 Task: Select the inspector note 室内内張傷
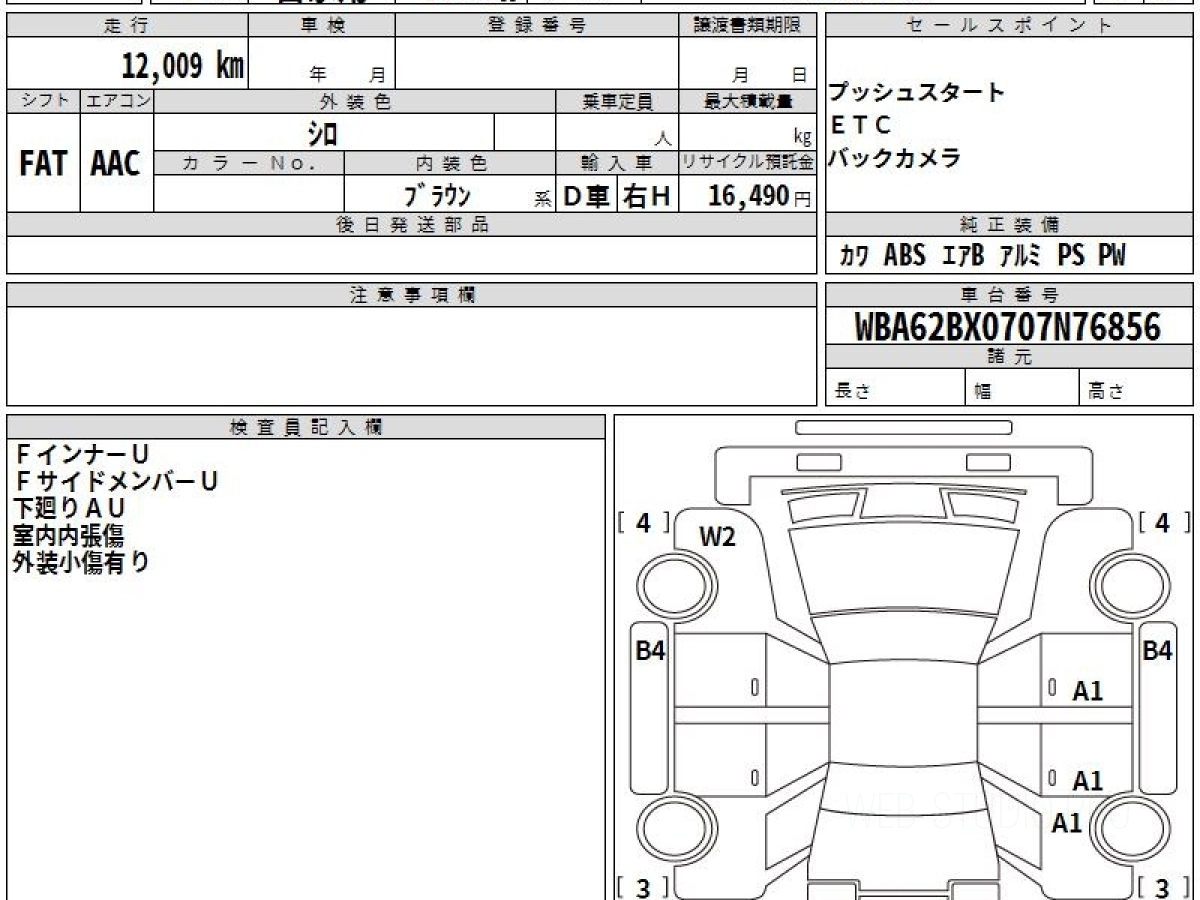(69, 535)
